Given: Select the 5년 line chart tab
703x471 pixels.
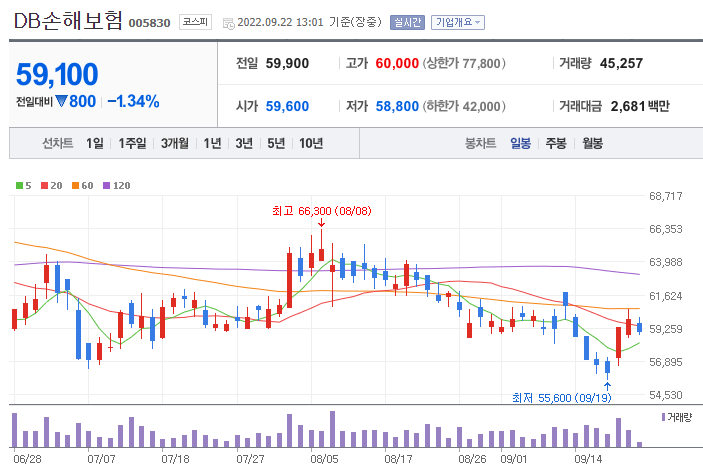Looking at the screenshot, I should pyautogui.click(x=276, y=143).
